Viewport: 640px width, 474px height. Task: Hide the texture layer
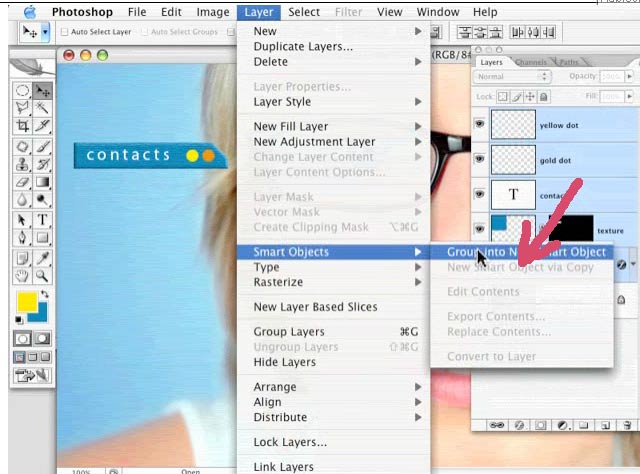(x=480, y=229)
